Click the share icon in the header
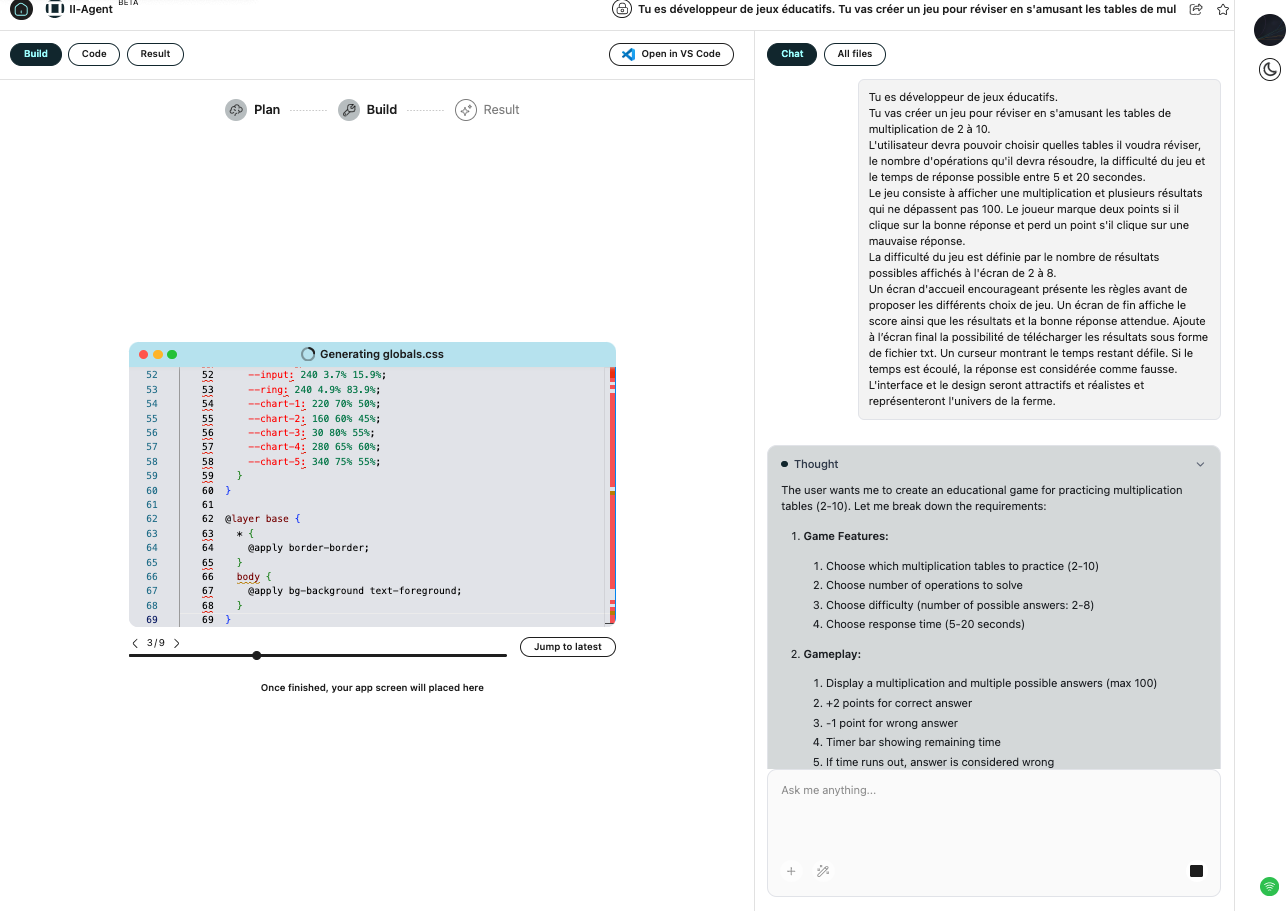This screenshot has height=911, width=1288. (1196, 10)
